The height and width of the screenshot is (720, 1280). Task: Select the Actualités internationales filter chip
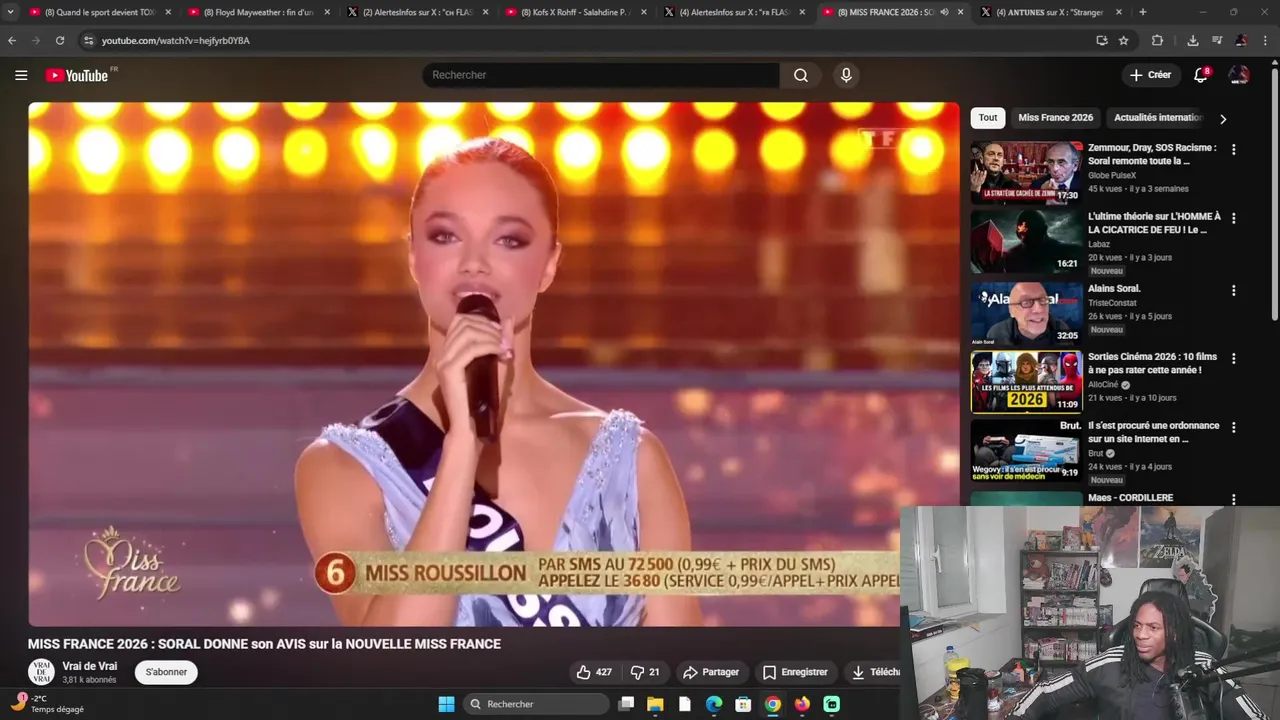(x=1156, y=117)
